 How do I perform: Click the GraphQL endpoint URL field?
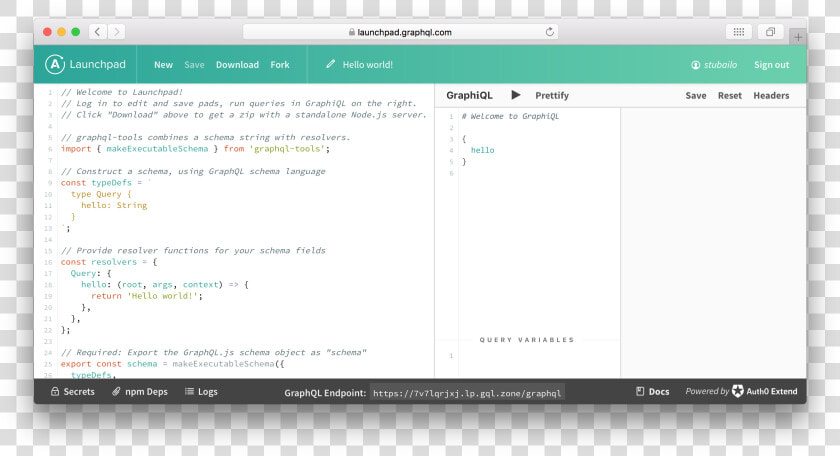467,393
